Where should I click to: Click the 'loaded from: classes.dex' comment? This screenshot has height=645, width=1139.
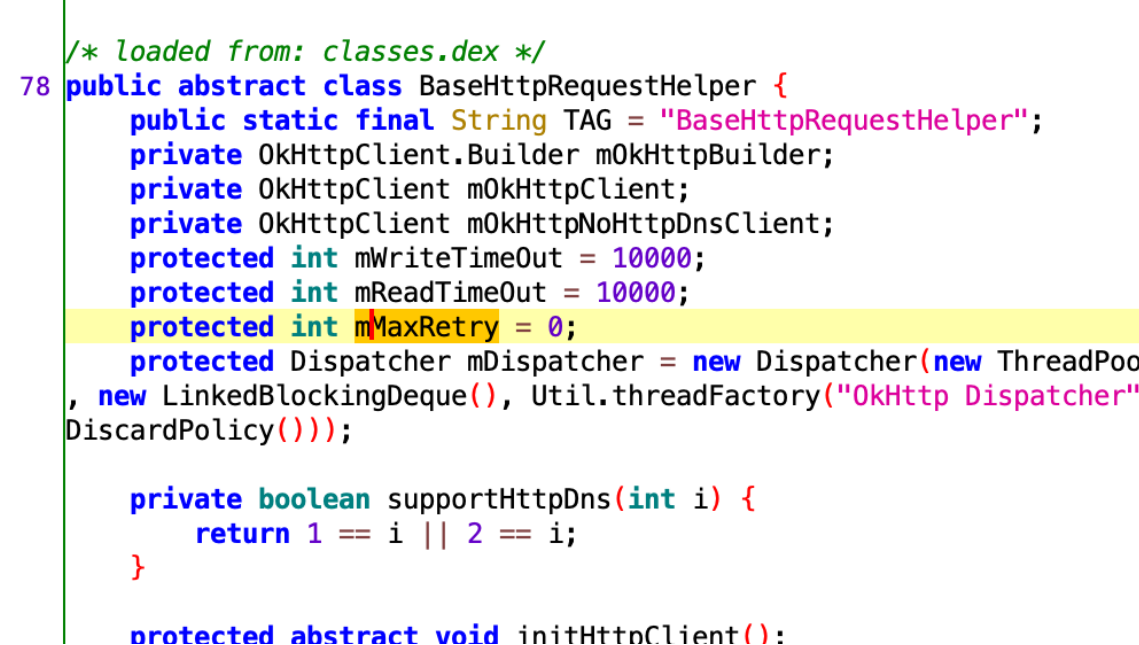305,52
